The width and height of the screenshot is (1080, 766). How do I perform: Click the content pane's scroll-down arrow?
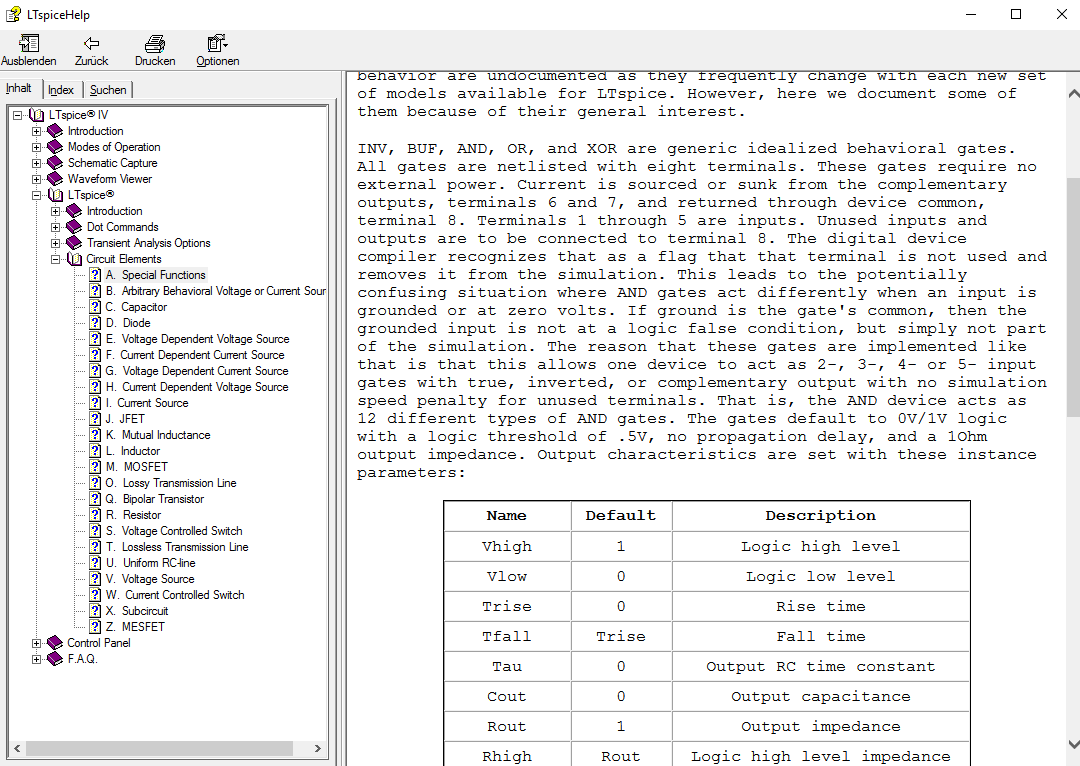pos(1073,744)
